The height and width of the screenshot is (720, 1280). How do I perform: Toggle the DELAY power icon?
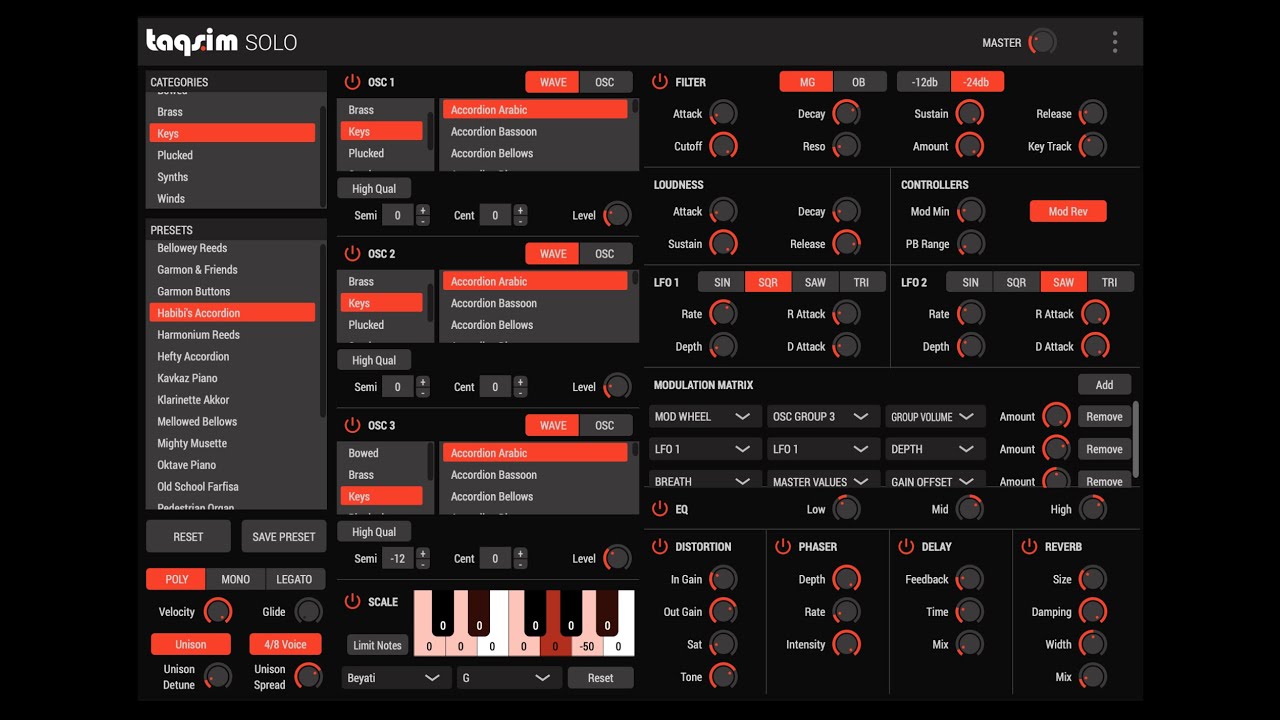pos(906,547)
